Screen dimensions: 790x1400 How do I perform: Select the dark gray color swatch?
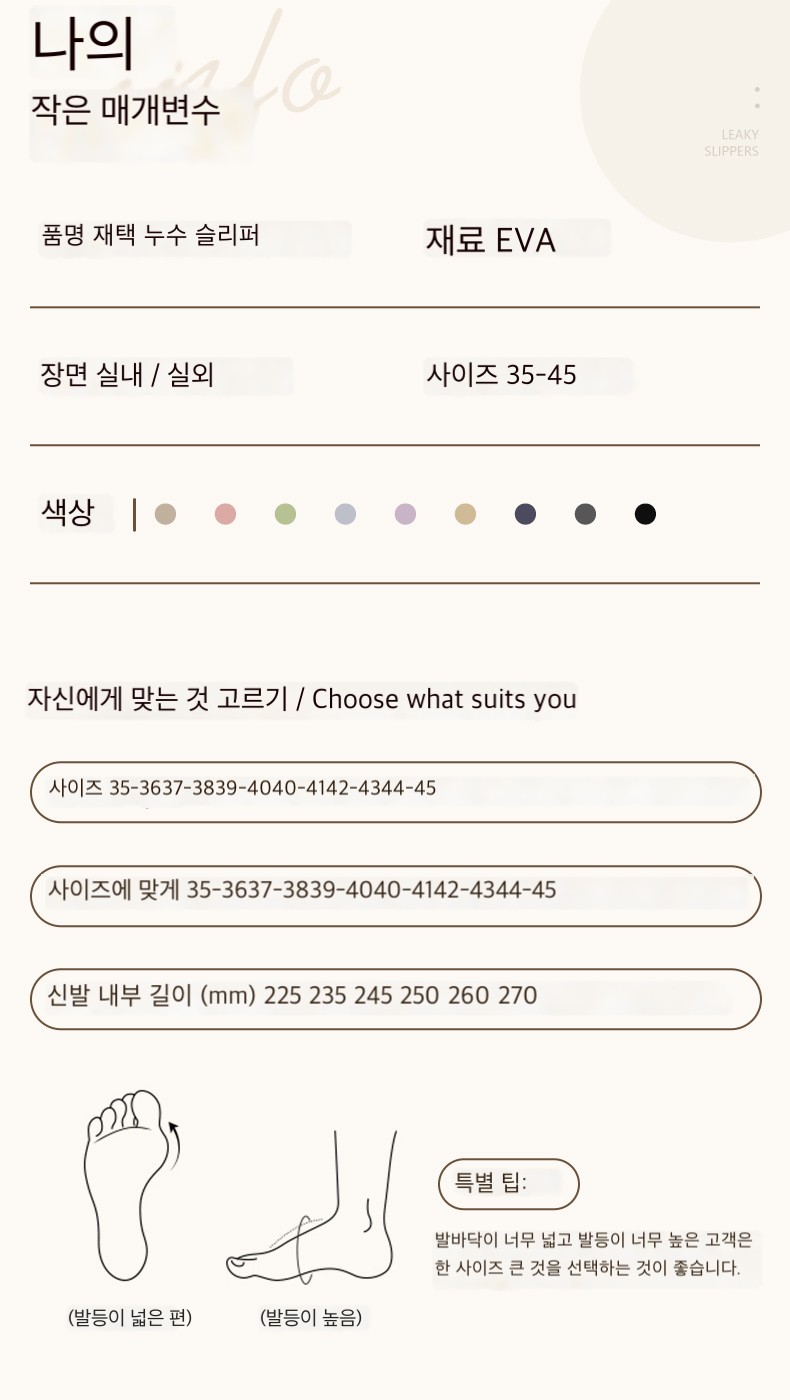[585, 514]
